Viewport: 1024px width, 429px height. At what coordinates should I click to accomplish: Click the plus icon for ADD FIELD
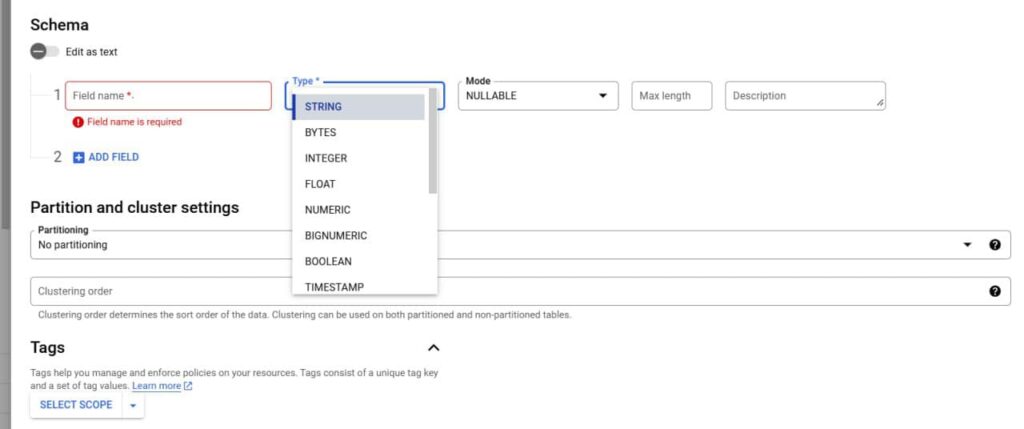(78, 157)
